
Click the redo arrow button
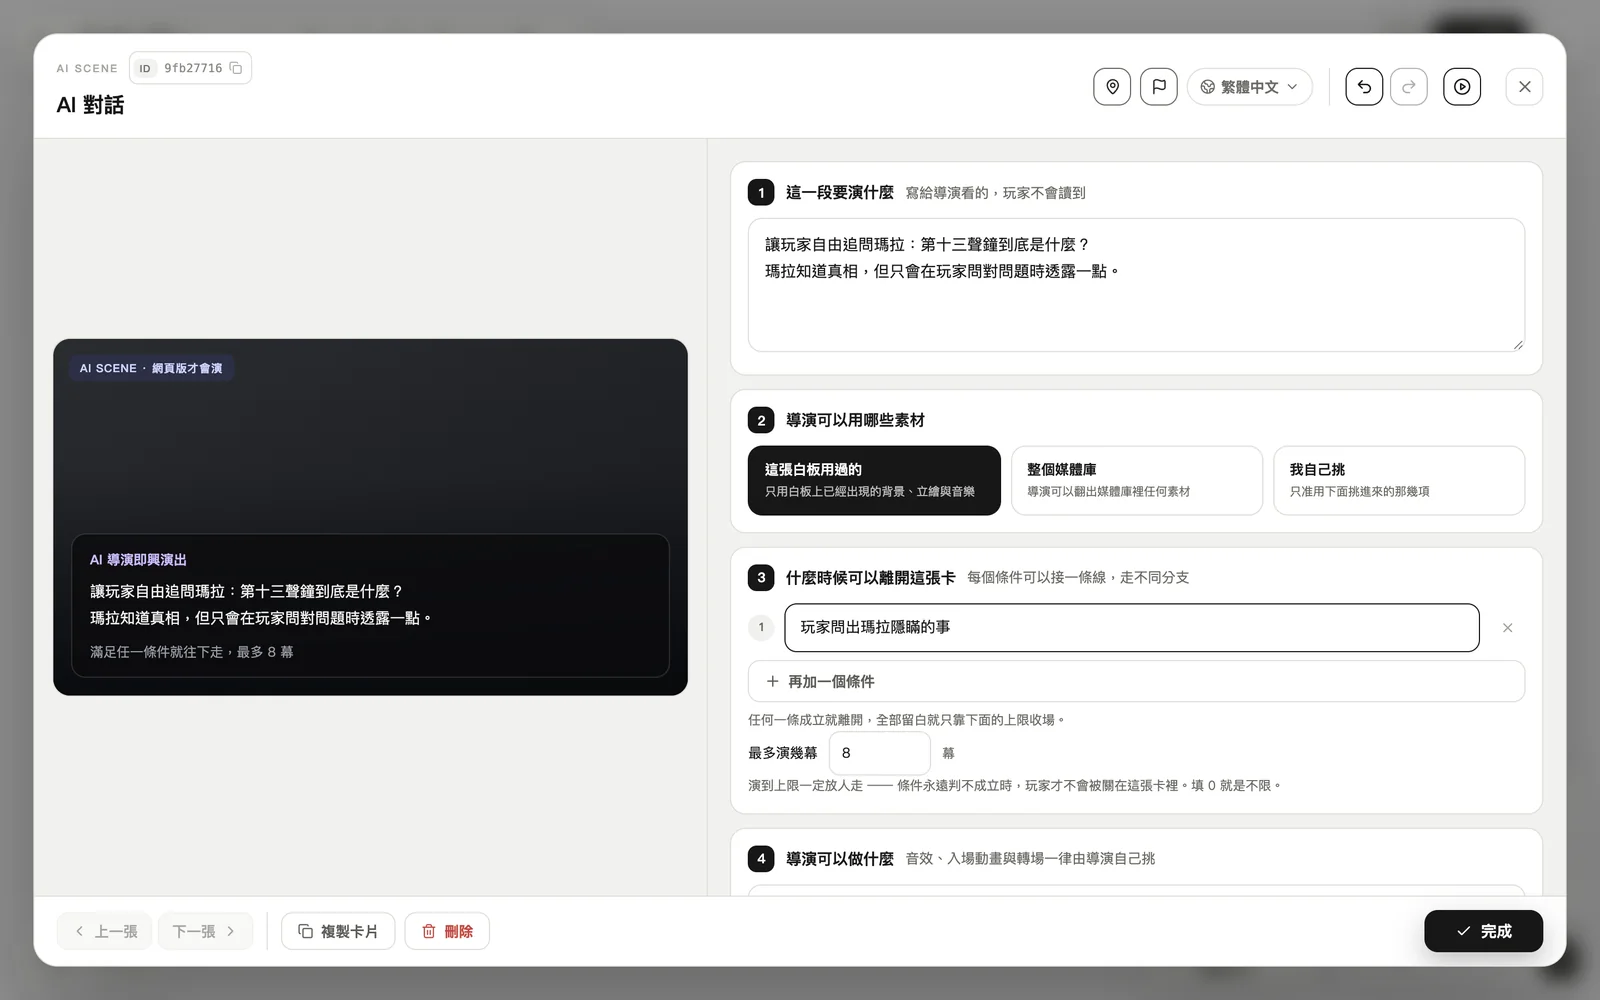pos(1409,87)
